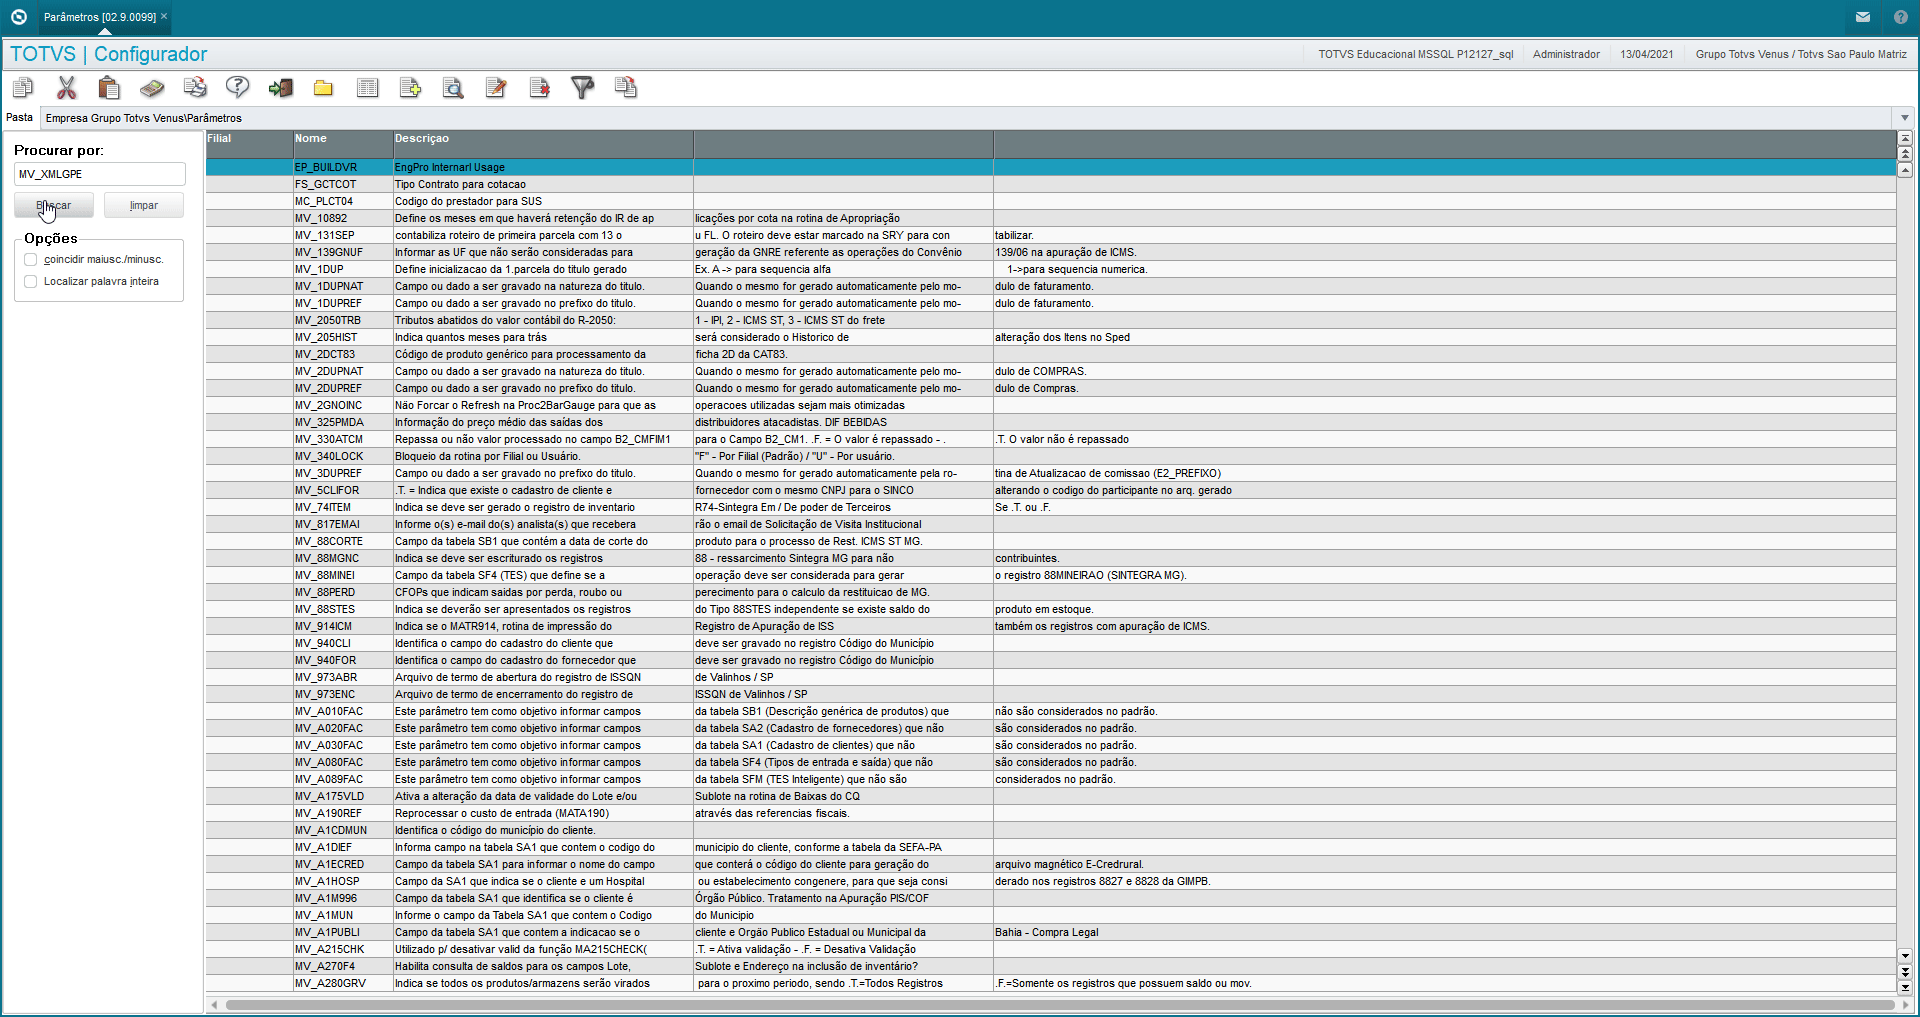
Task: Click the Cut scissors icon
Action: (x=66, y=88)
